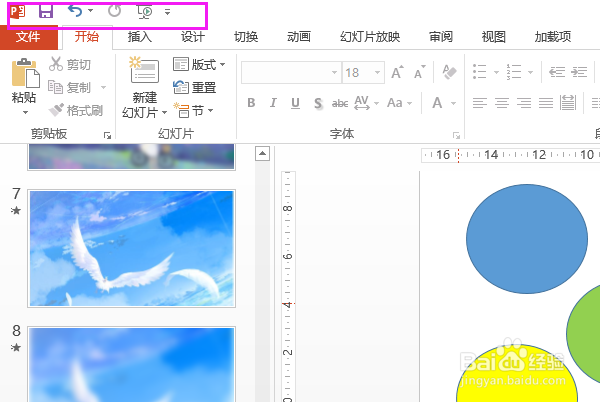Image resolution: width=600 pixels, height=402 pixels.
Task: Click Increase List Level icon
Action: point(579,72)
